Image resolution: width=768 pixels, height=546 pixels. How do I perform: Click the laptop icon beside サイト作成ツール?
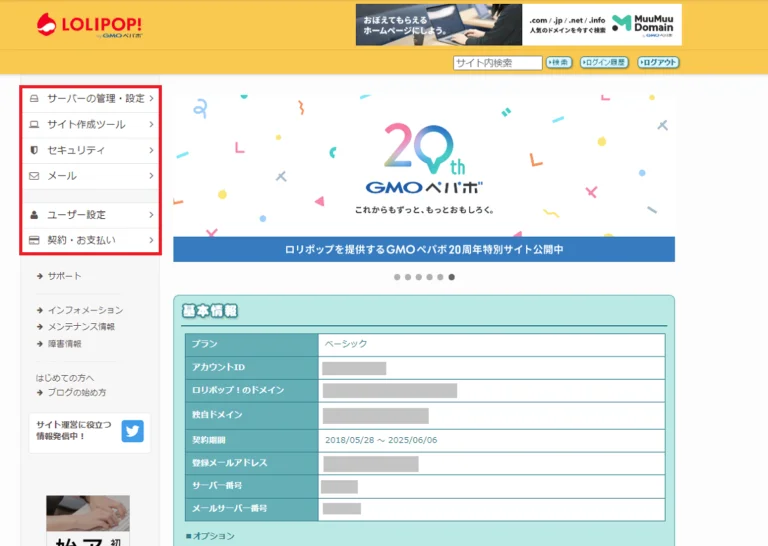click(x=34, y=124)
